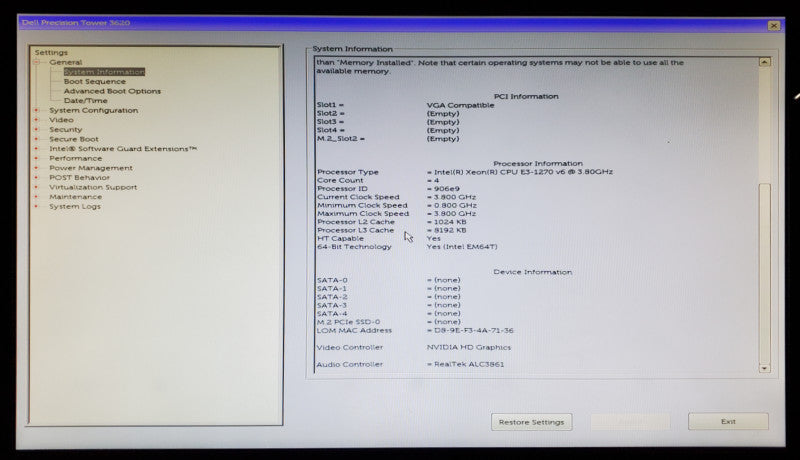Viewport: 800px width, 460px height.
Task: Expand the Secure Boot node
Action: point(36,139)
